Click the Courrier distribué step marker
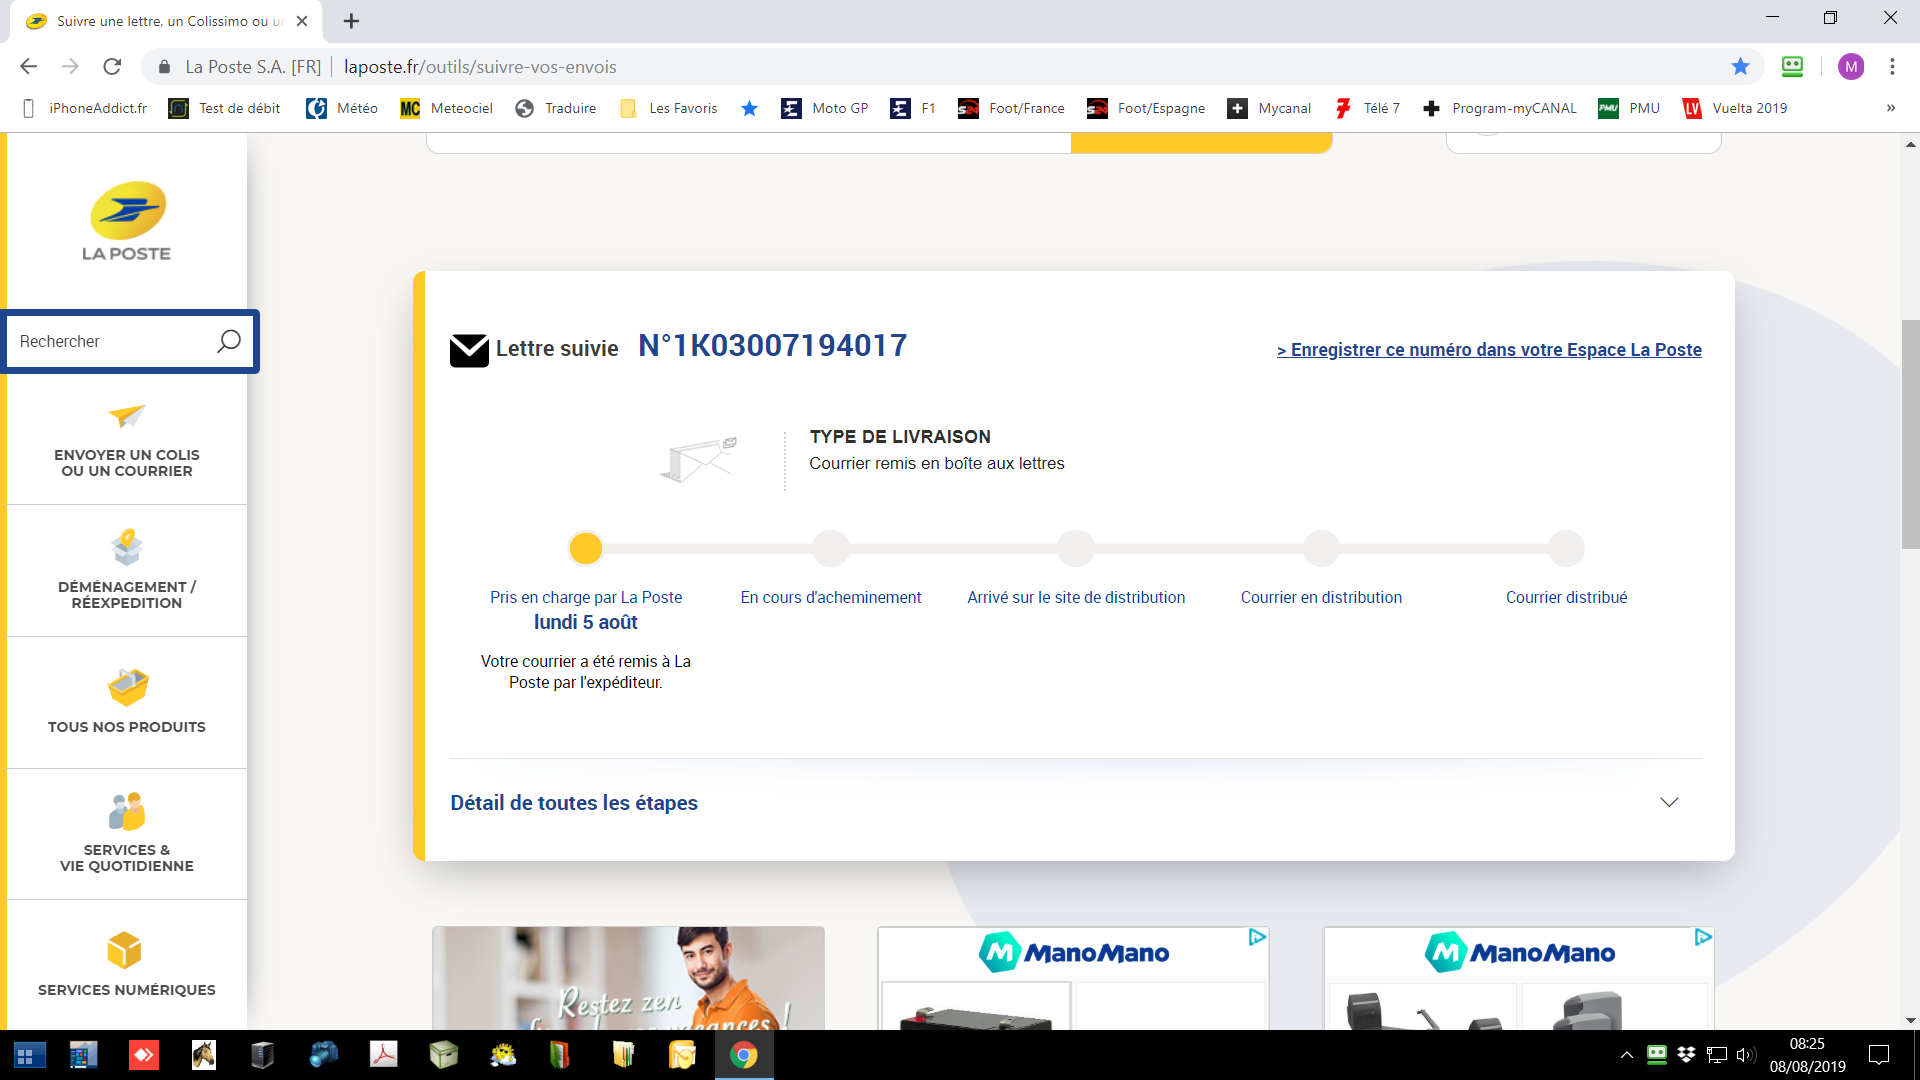The image size is (1920, 1080). tap(1566, 548)
